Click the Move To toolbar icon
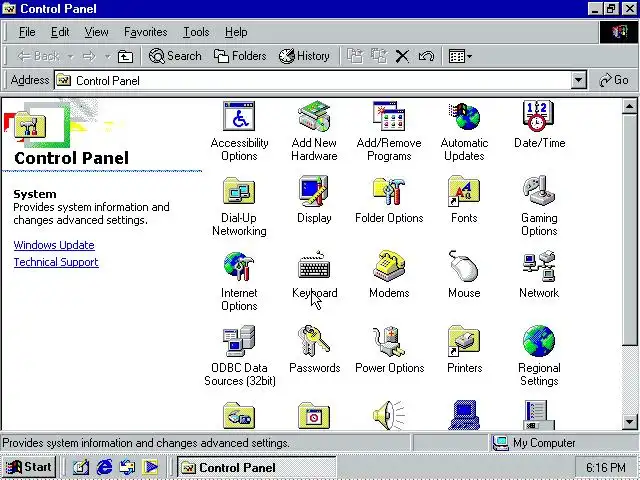Image resolution: width=640 pixels, height=480 pixels. coord(355,56)
